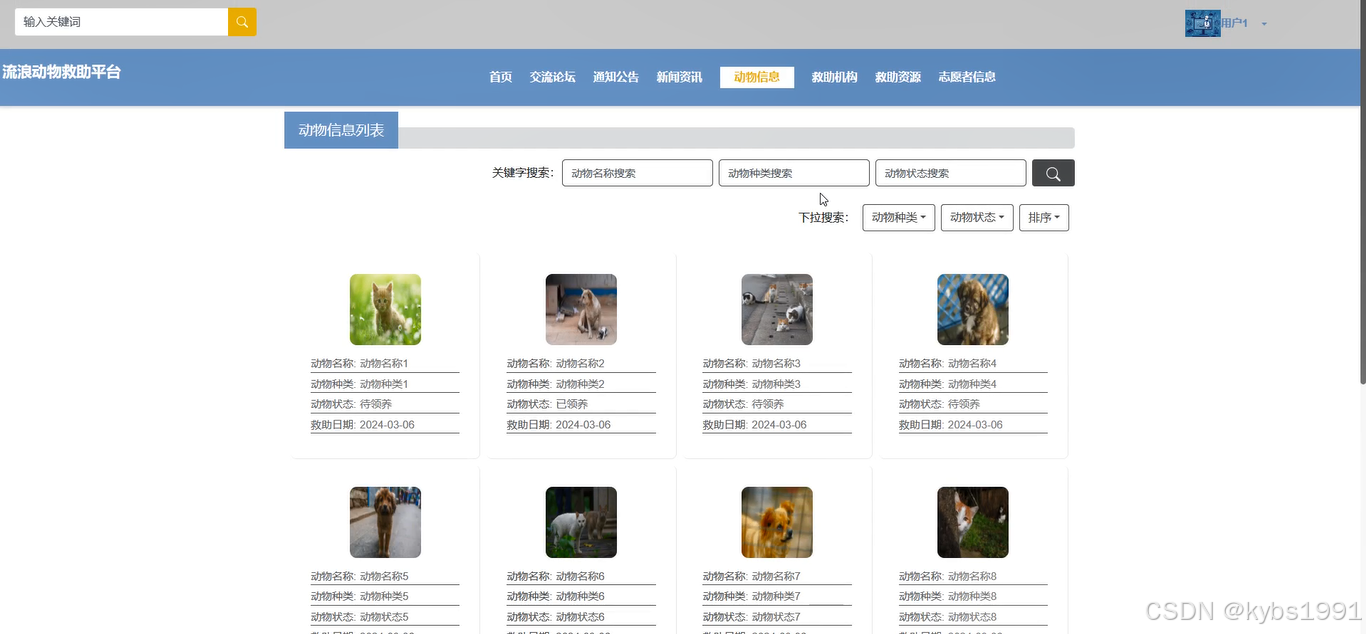Open 救助资源 in the navigation
Viewport: 1366px width, 634px height.
898,77
